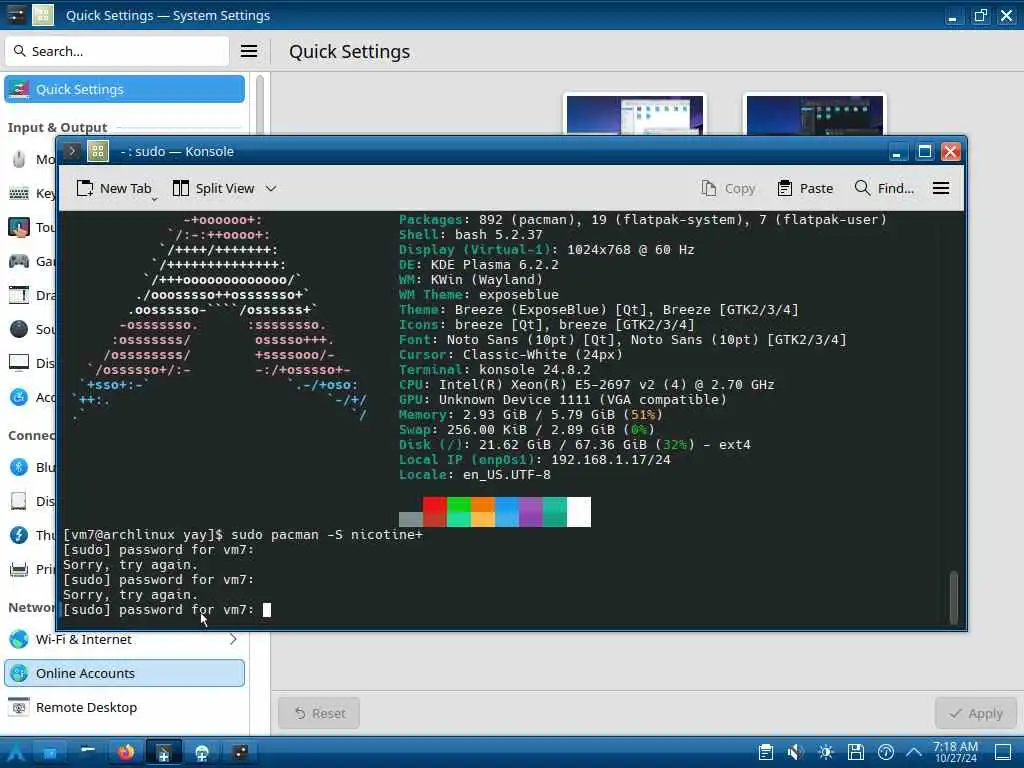Expand the Wi-Fi & Internet chevron
Viewport: 1024px width, 768px height.
coord(233,639)
